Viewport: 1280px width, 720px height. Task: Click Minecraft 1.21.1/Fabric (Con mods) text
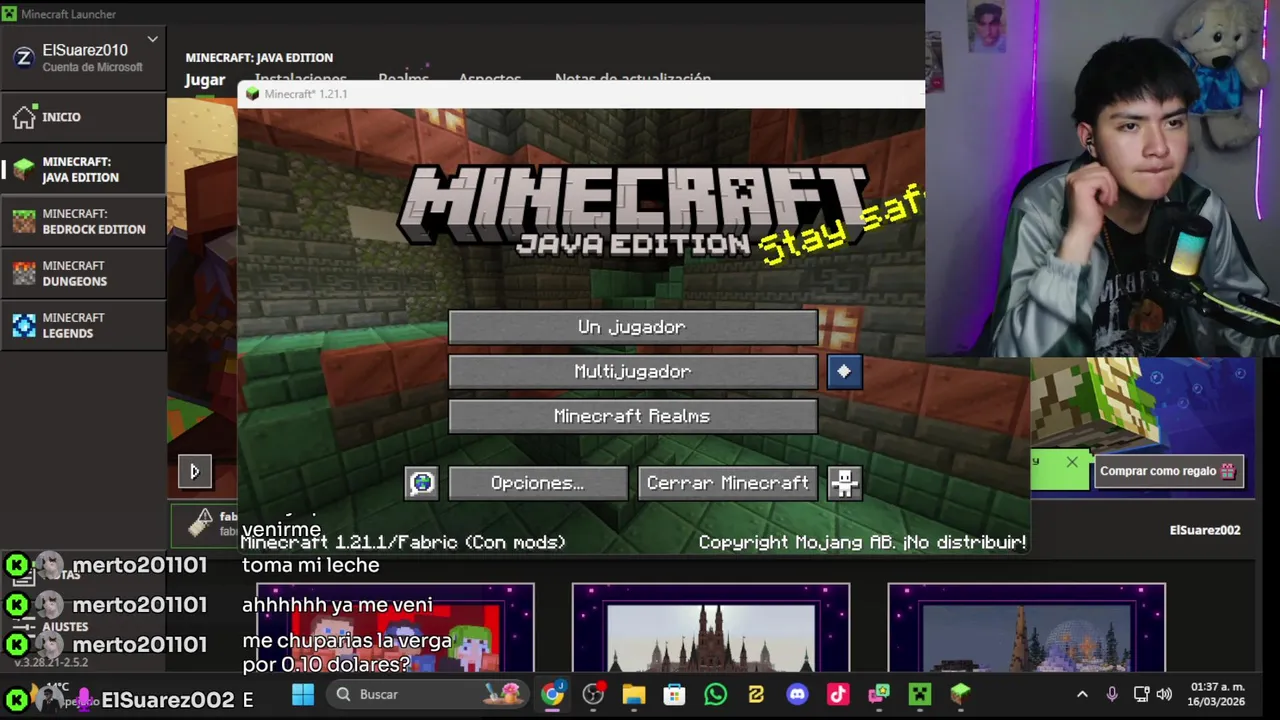(403, 542)
